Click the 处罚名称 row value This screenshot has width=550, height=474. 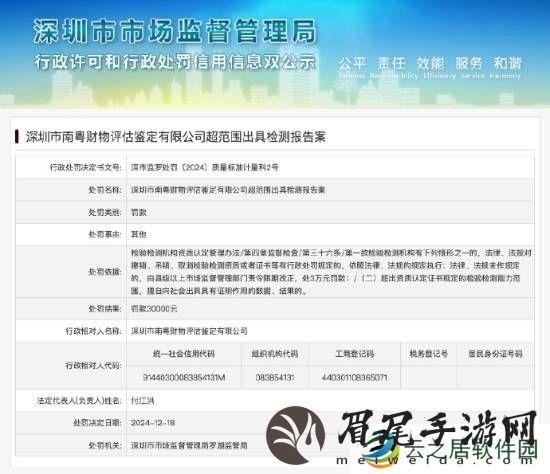228,190
